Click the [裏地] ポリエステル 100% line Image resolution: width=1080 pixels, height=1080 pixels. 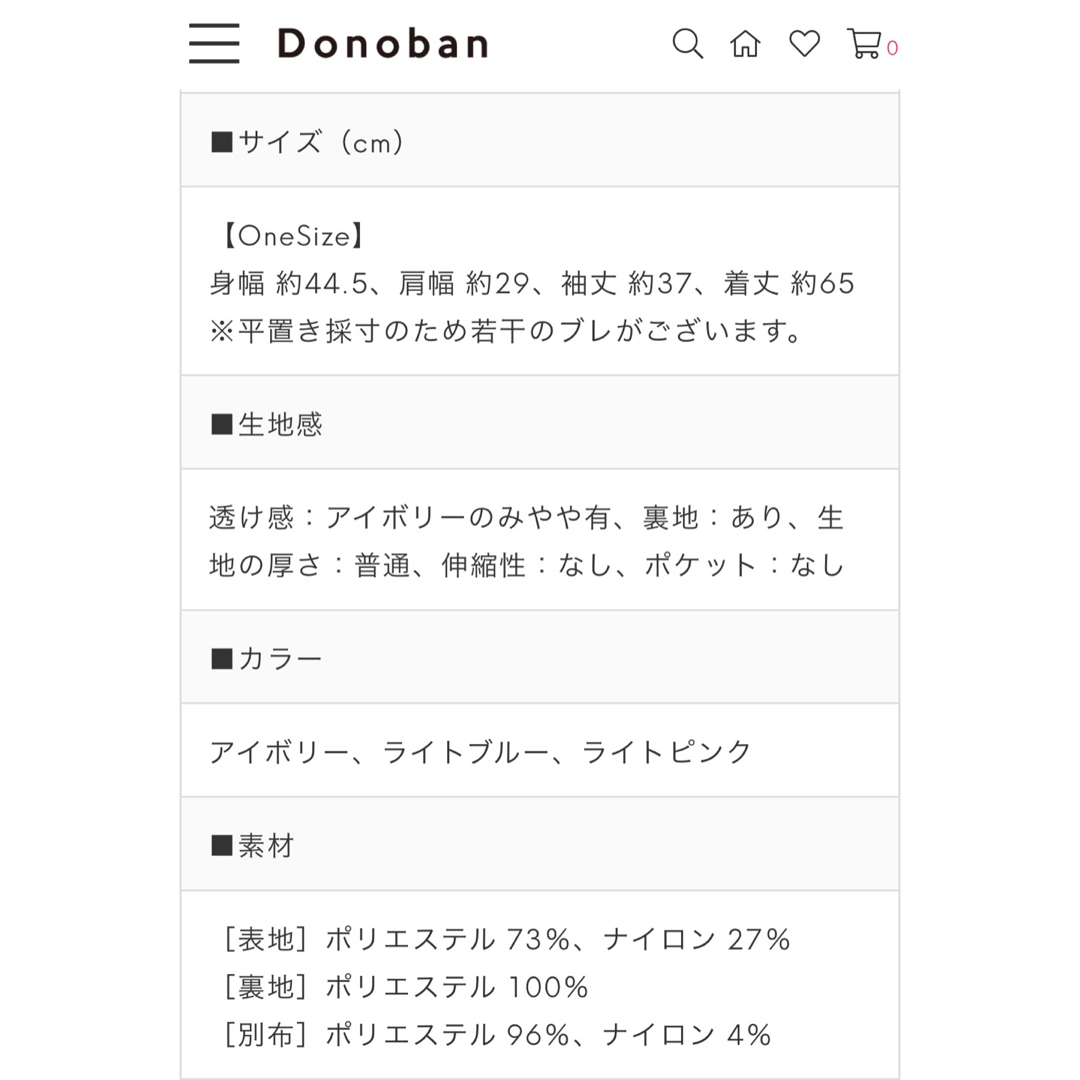(x=405, y=987)
